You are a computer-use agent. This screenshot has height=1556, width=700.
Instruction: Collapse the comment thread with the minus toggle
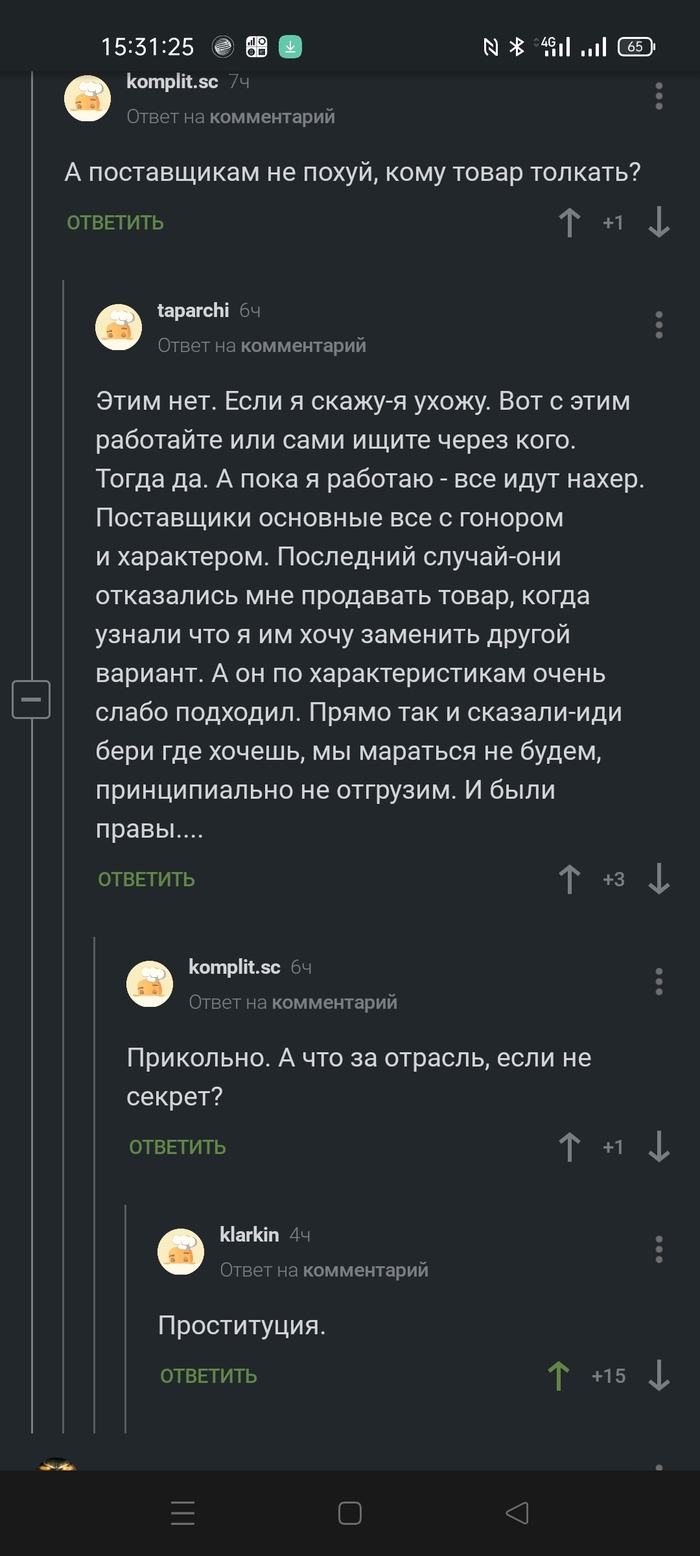[x=31, y=699]
